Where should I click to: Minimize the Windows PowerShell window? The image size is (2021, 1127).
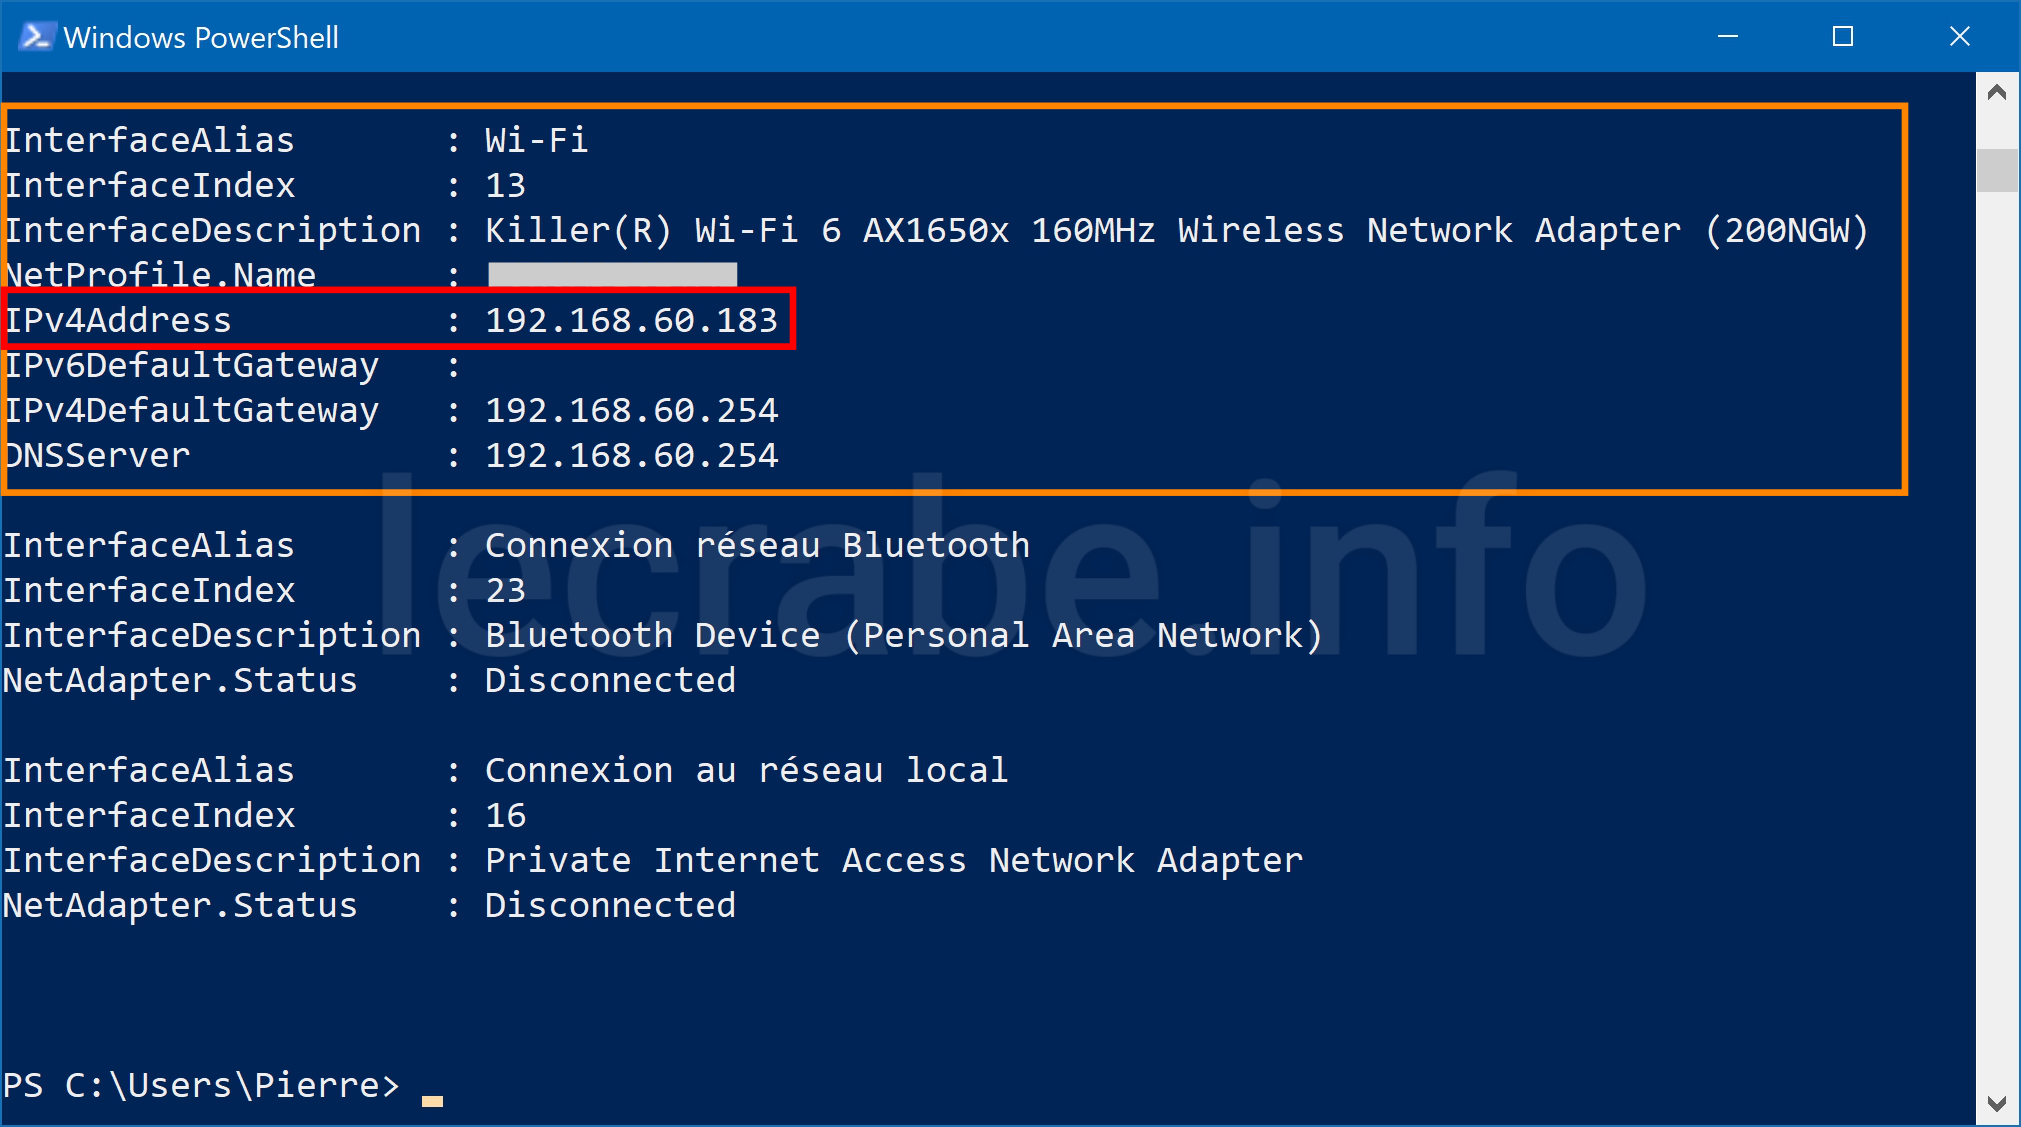(1728, 37)
